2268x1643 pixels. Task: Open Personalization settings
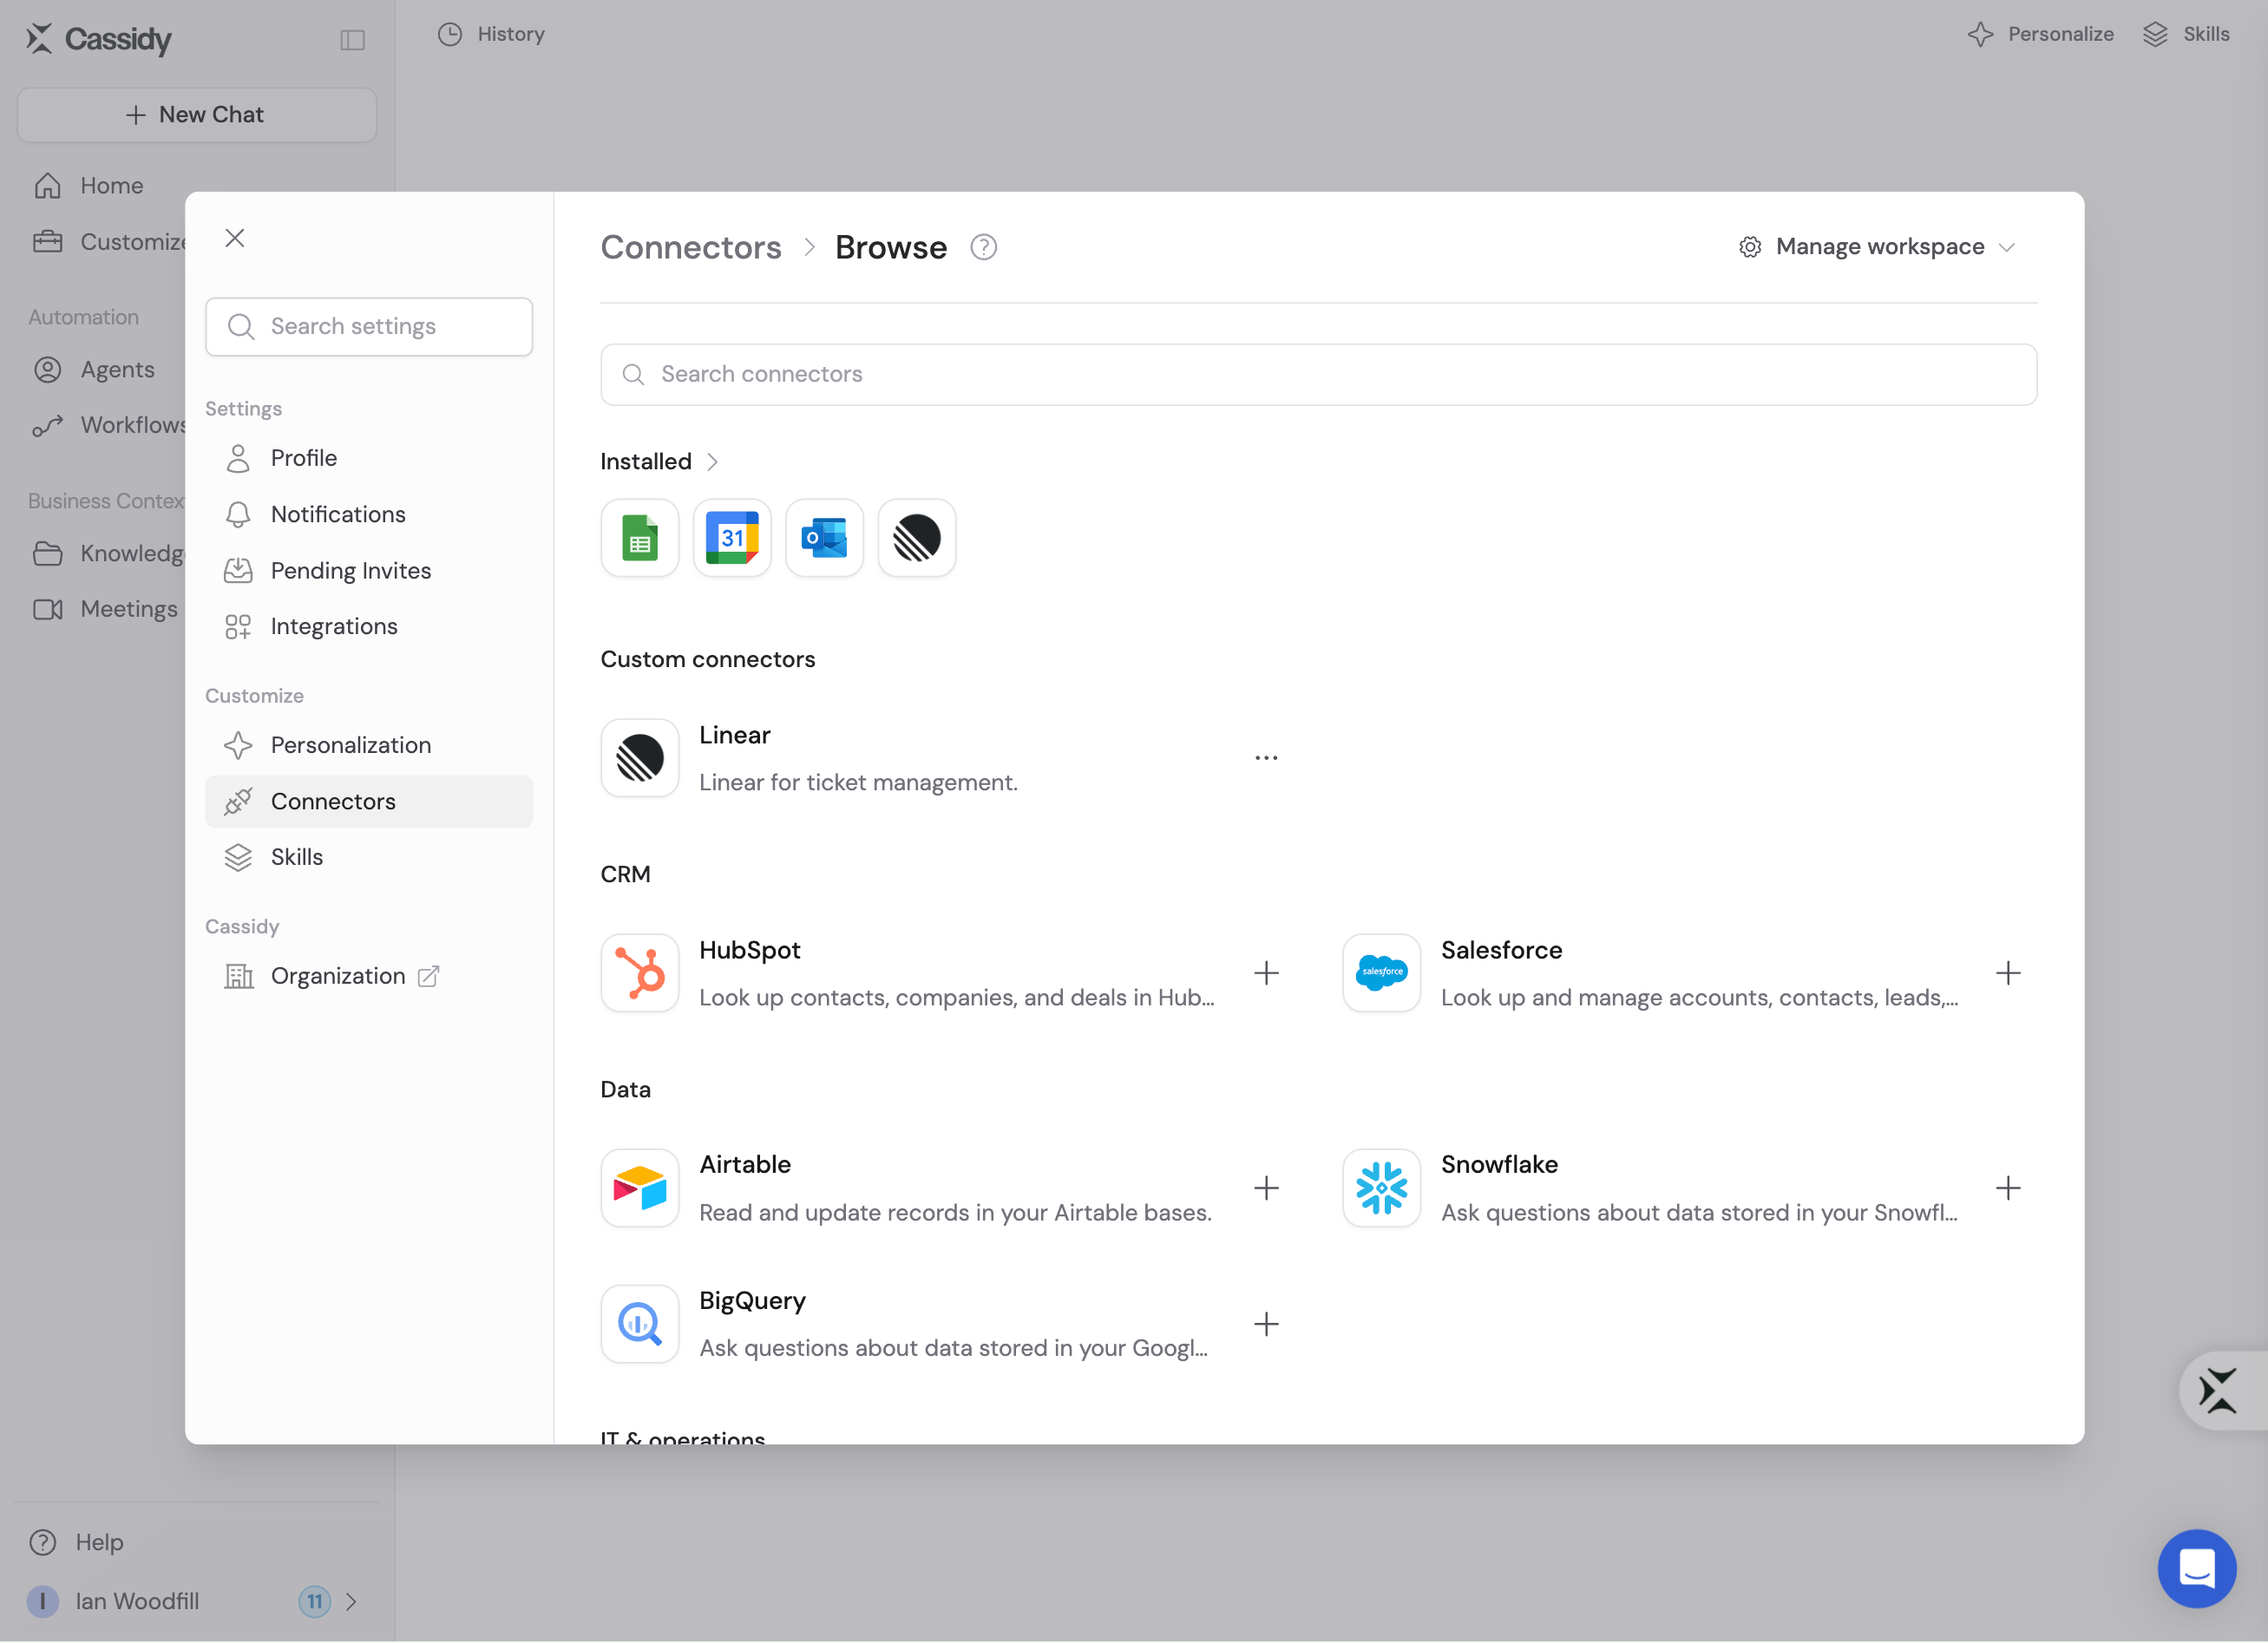[x=369, y=745]
